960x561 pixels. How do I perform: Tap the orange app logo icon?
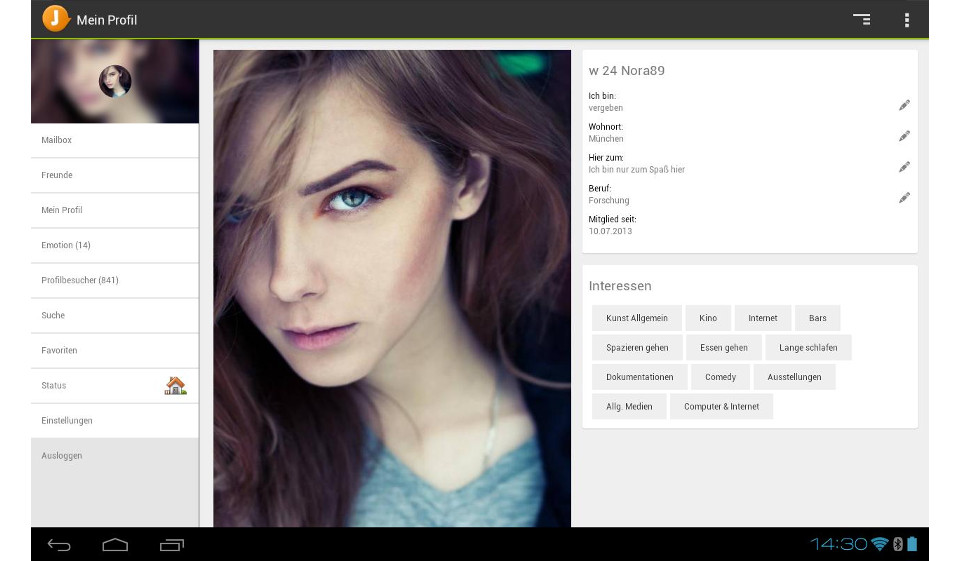(56, 19)
